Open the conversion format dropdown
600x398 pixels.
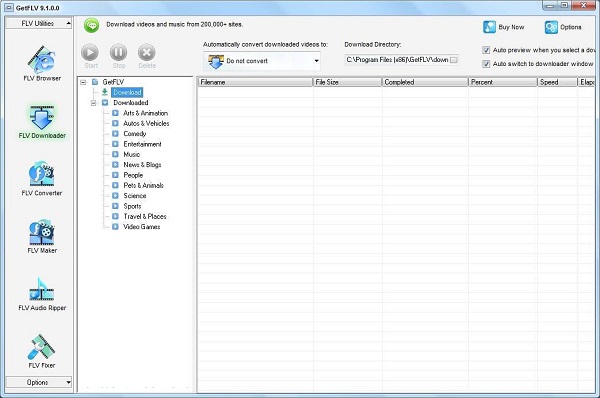[x=316, y=61]
